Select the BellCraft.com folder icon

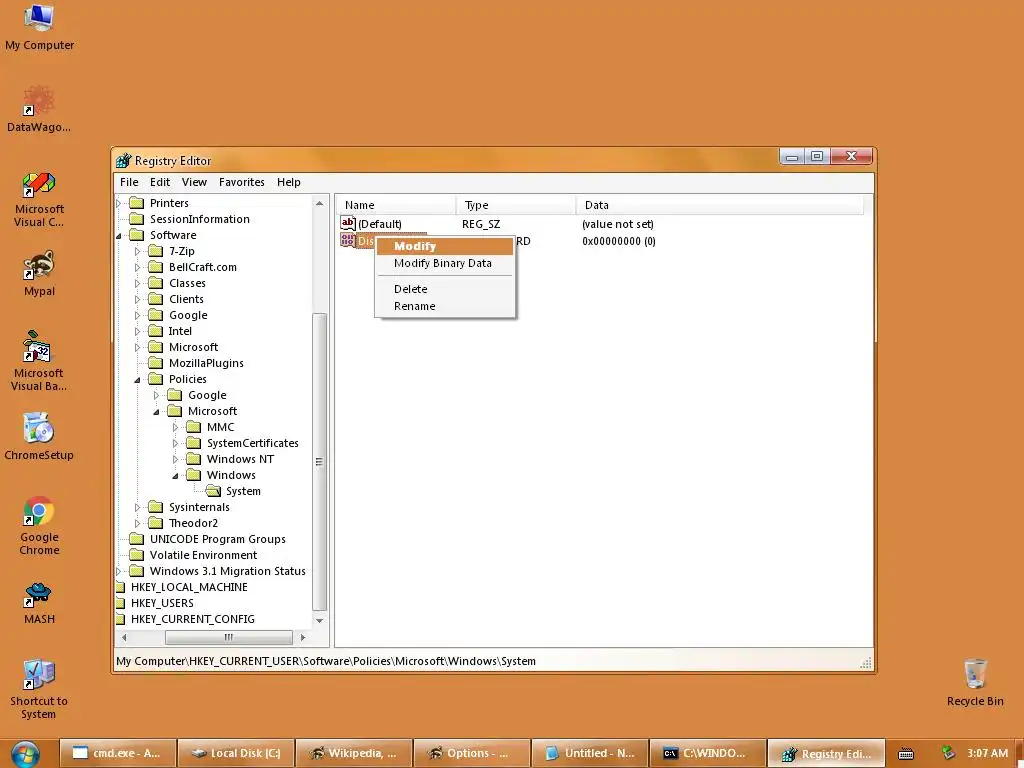pyautogui.click(x=155, y=266)
